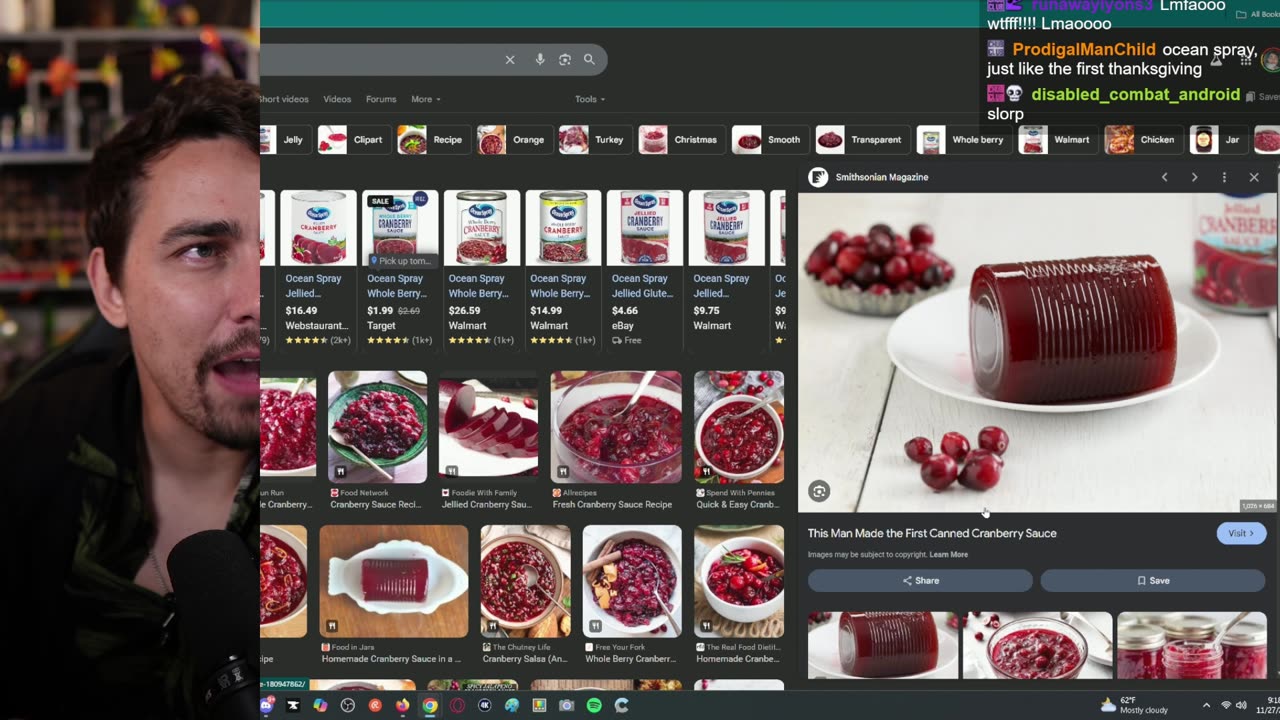Expand the More search categories dropdown
The image size is (1280, 720).
(425, 99)
